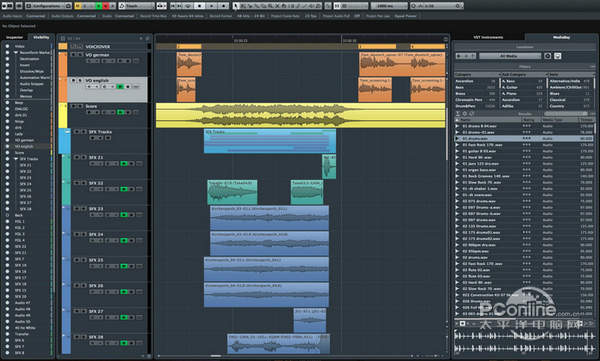Screen dimensions: 600x361
Task: Select the arrow object selection tool
Action: pos(236,6)
